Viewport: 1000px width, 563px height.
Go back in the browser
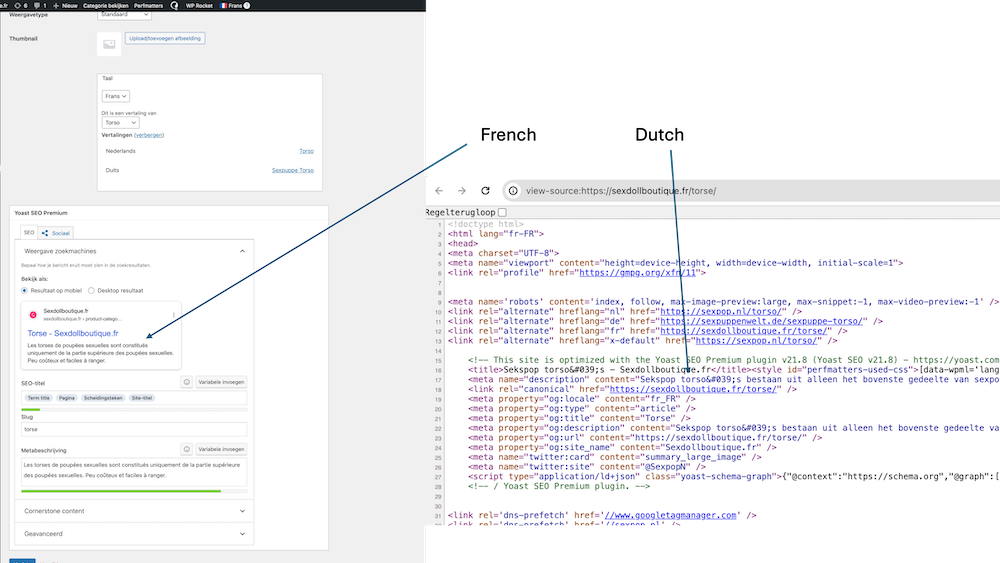(x=439, y=191)
